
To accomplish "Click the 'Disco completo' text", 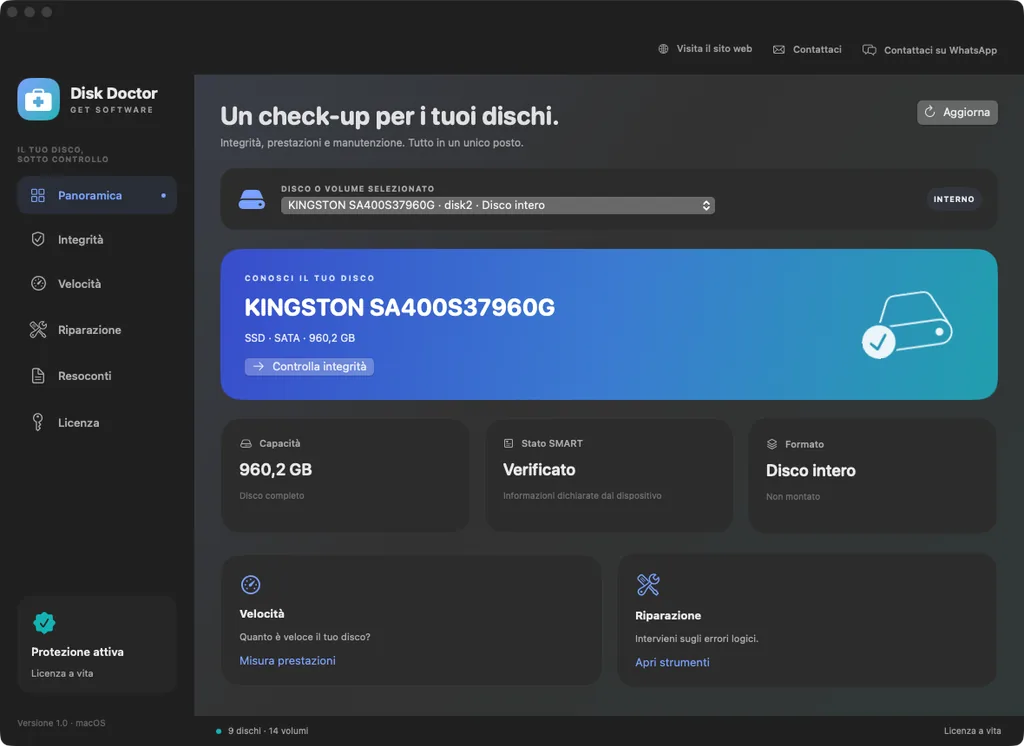I will [x=272, y=496].
